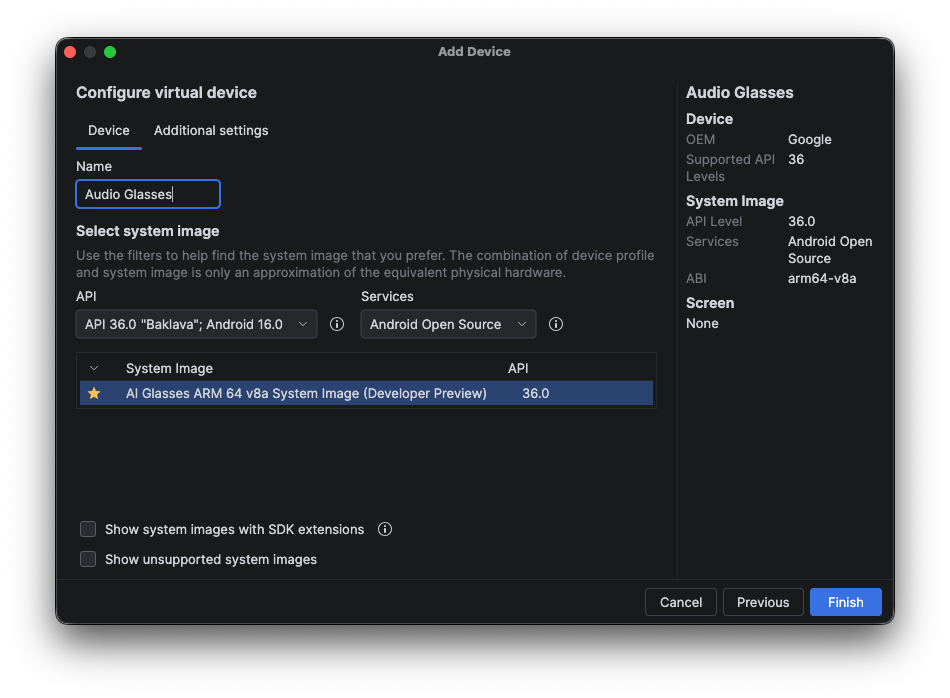Click the System Image column header
This screenshot has height=698, width=950.
169,368
